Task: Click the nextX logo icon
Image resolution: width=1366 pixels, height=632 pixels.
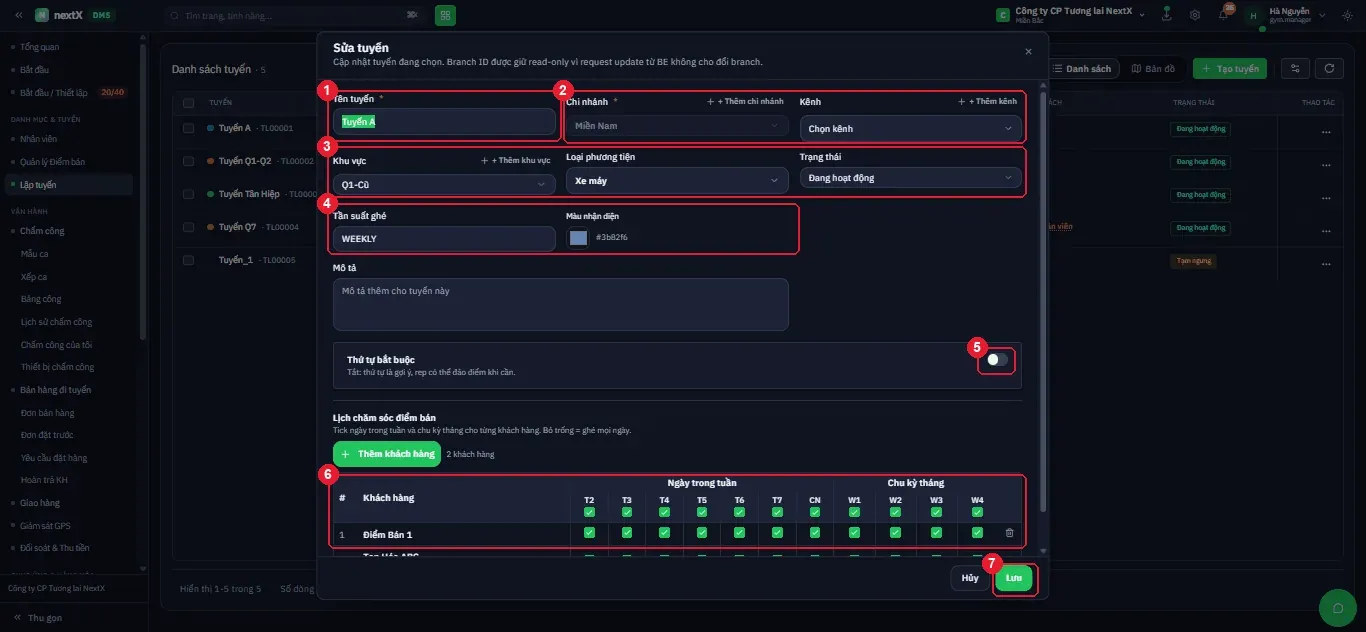Action: click(x=41, y=15)
